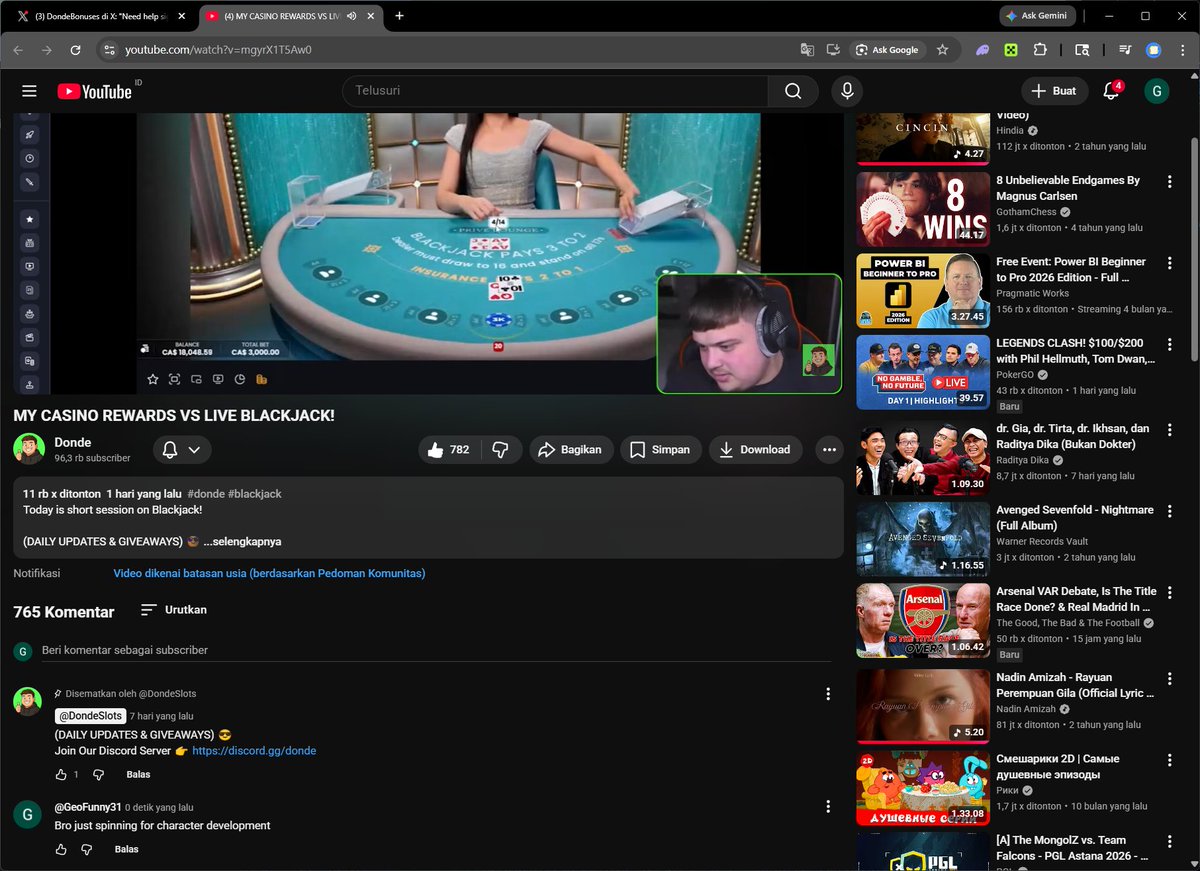This screenshot has height=871, width=1200.
Task: Like the pinned @DondeSlots comment
Action: click(61, 775)
